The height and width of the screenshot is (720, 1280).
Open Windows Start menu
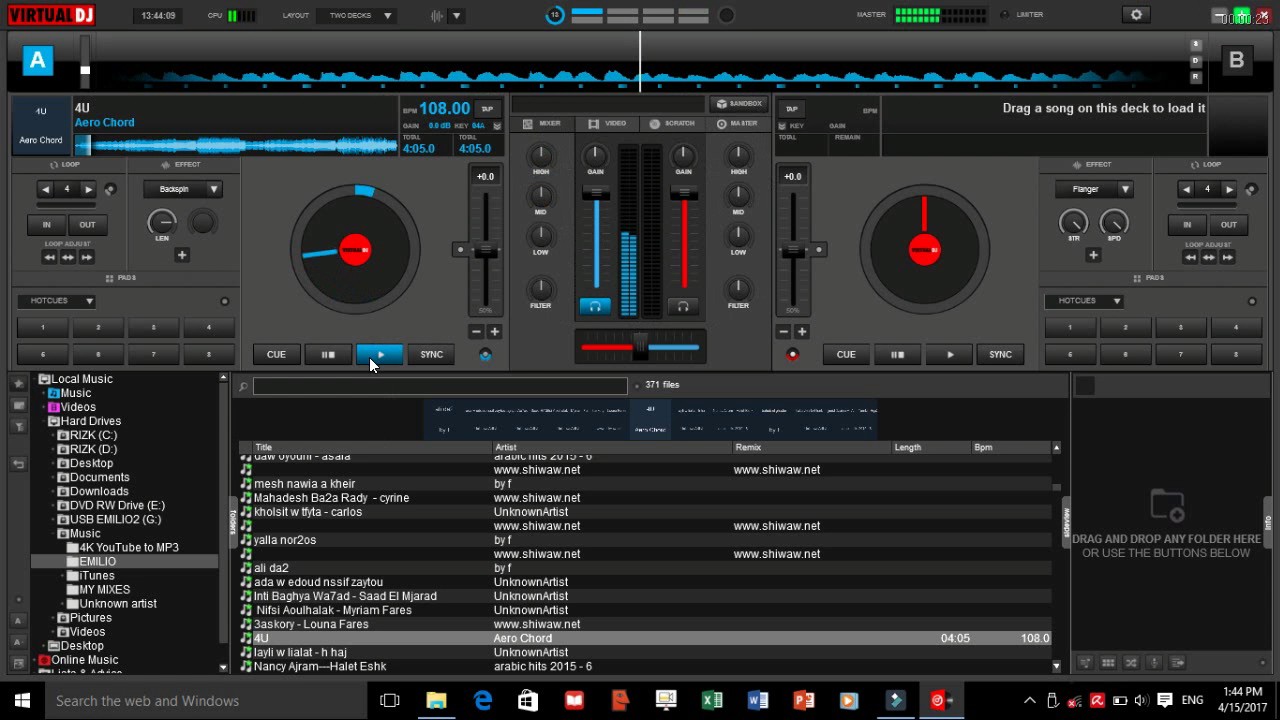pos(22,700)
